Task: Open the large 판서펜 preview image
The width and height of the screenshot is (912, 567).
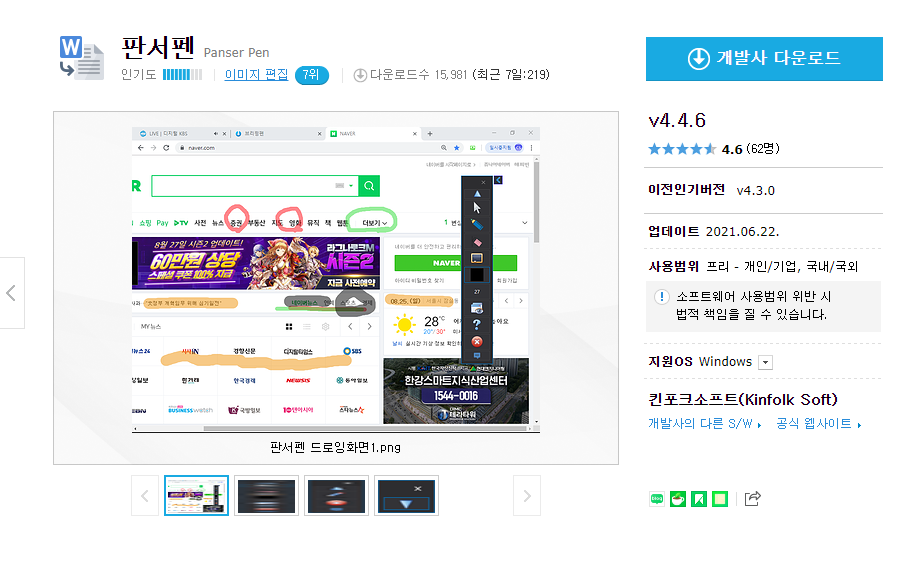Action: tap(336, 280)
